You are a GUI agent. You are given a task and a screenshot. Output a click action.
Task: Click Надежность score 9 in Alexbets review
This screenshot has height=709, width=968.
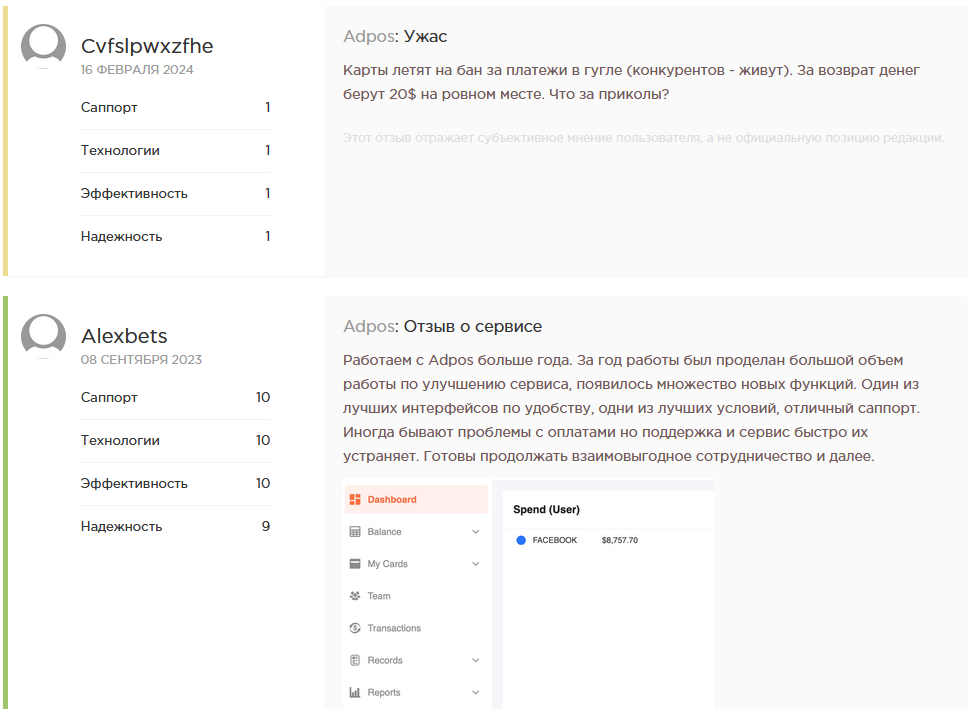(265, 527)
